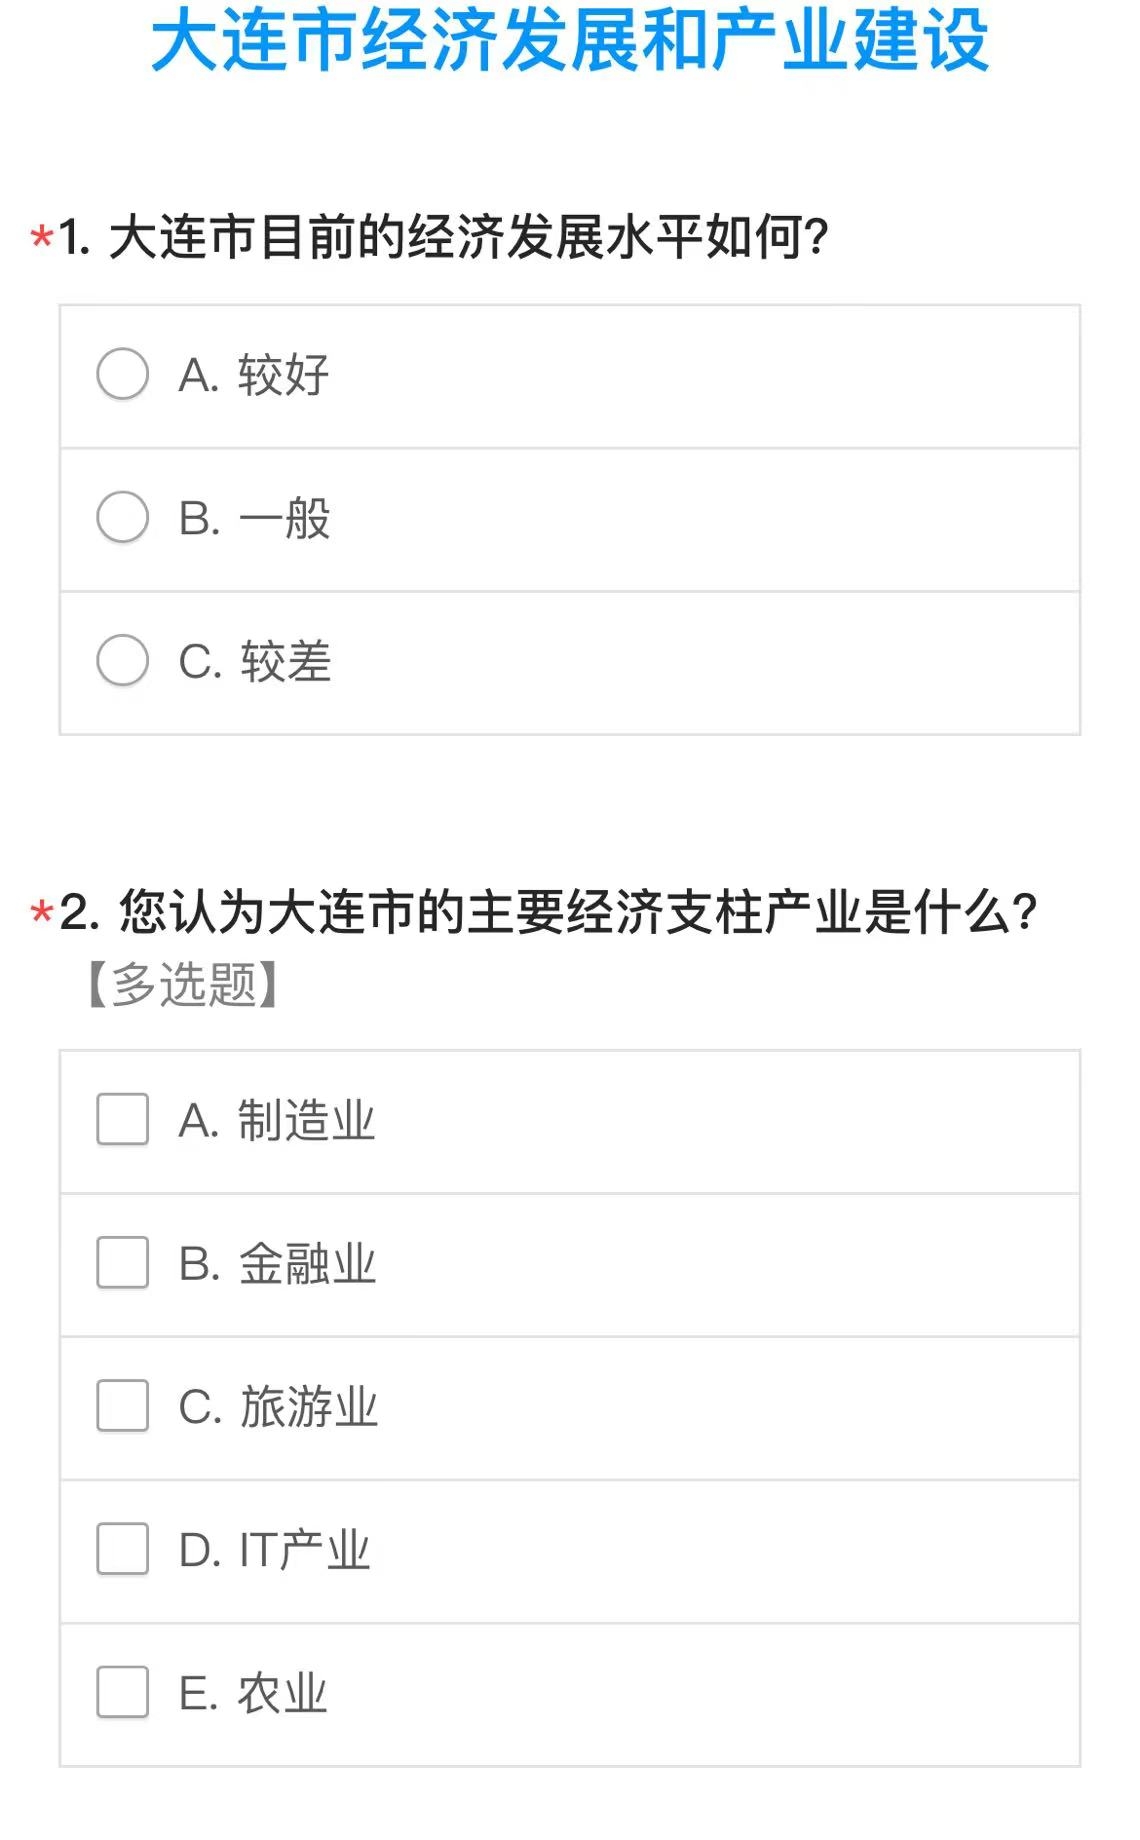Check the D. IT产业 checkbox

[123, 1548]
